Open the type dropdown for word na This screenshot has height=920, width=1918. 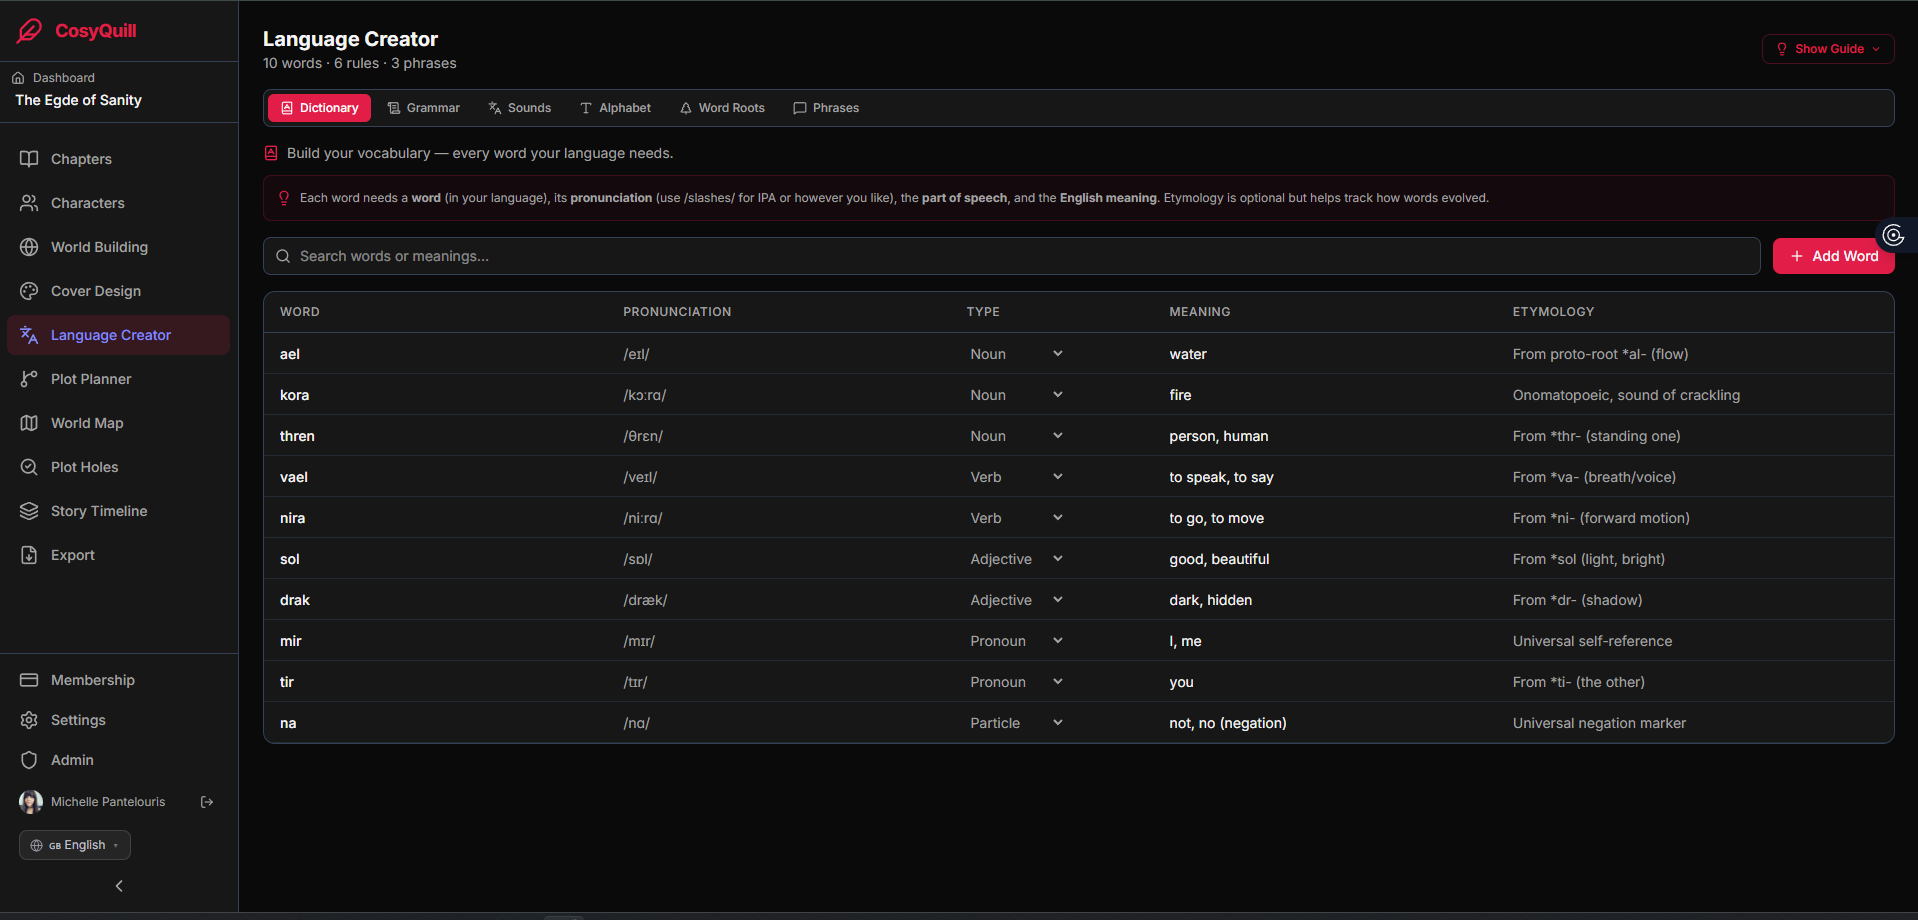1016,723
